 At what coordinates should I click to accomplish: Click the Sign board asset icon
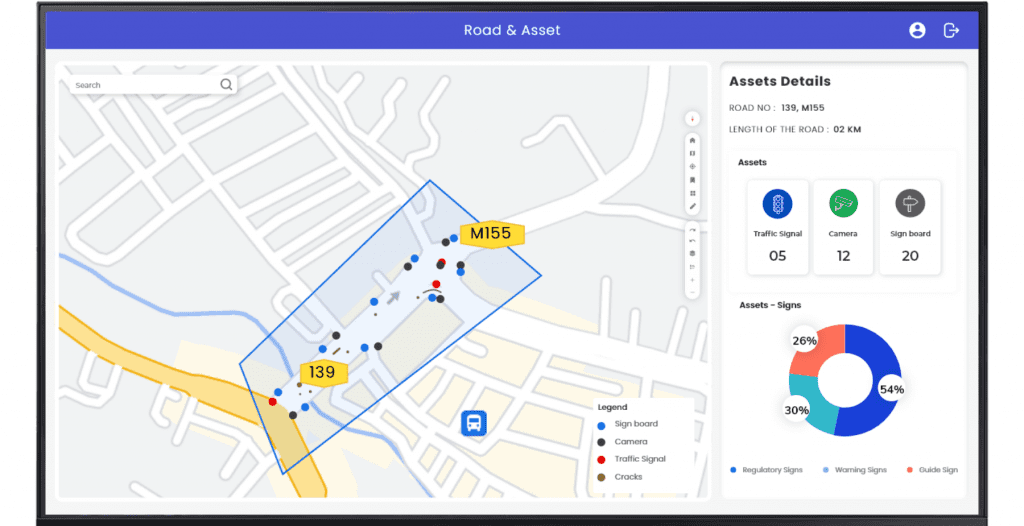click(910, 204)
